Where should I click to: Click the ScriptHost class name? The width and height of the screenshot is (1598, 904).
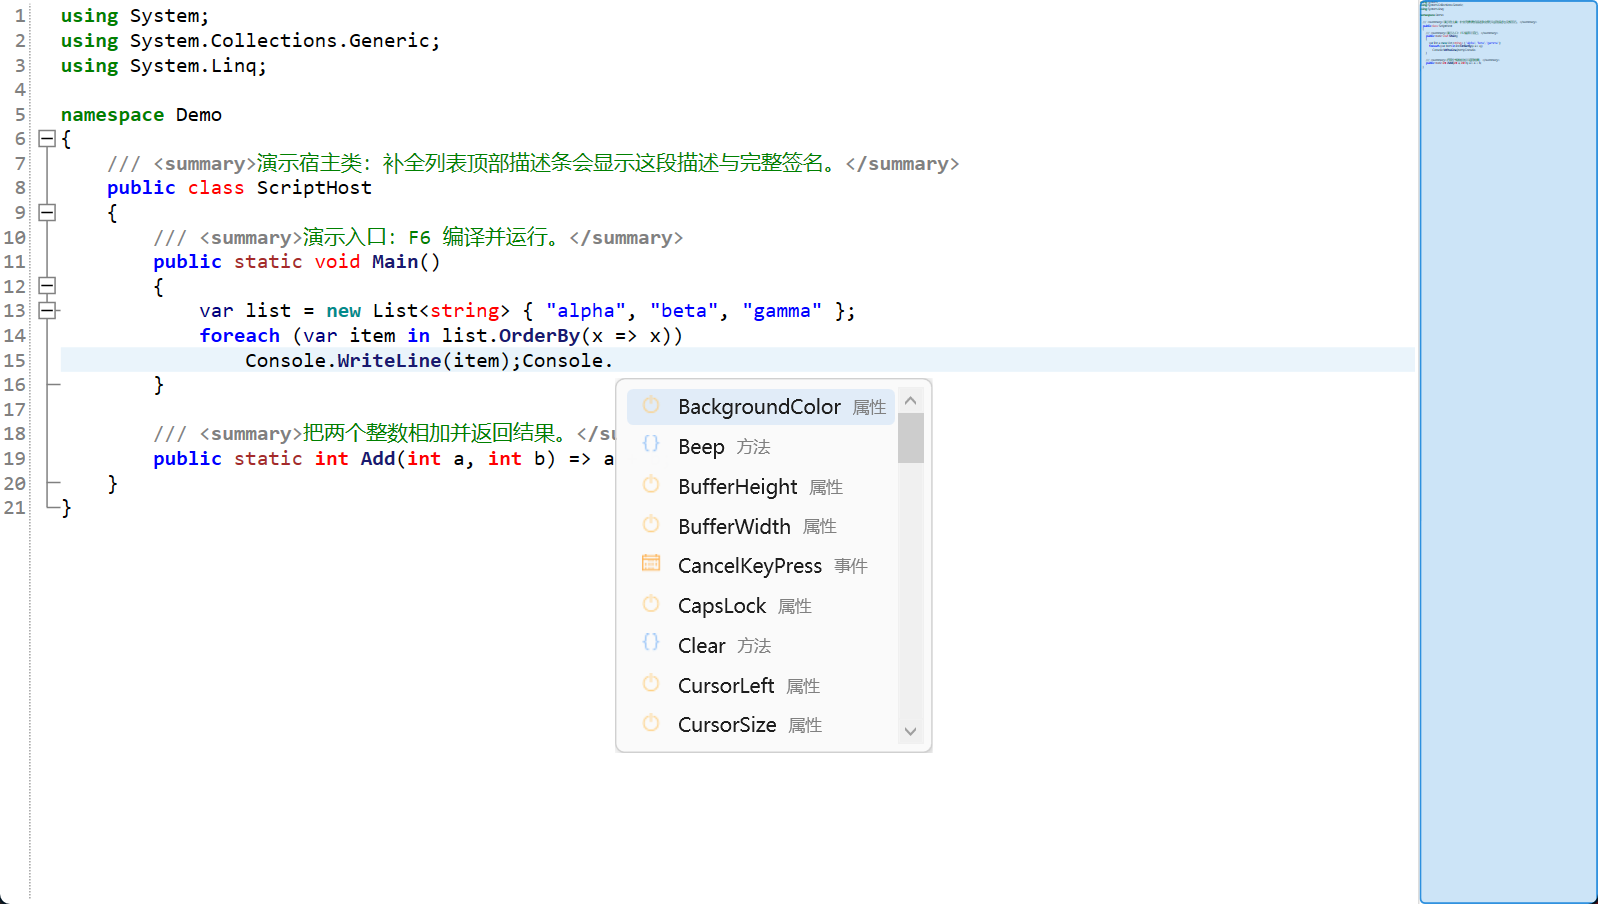tap(314, 188)
